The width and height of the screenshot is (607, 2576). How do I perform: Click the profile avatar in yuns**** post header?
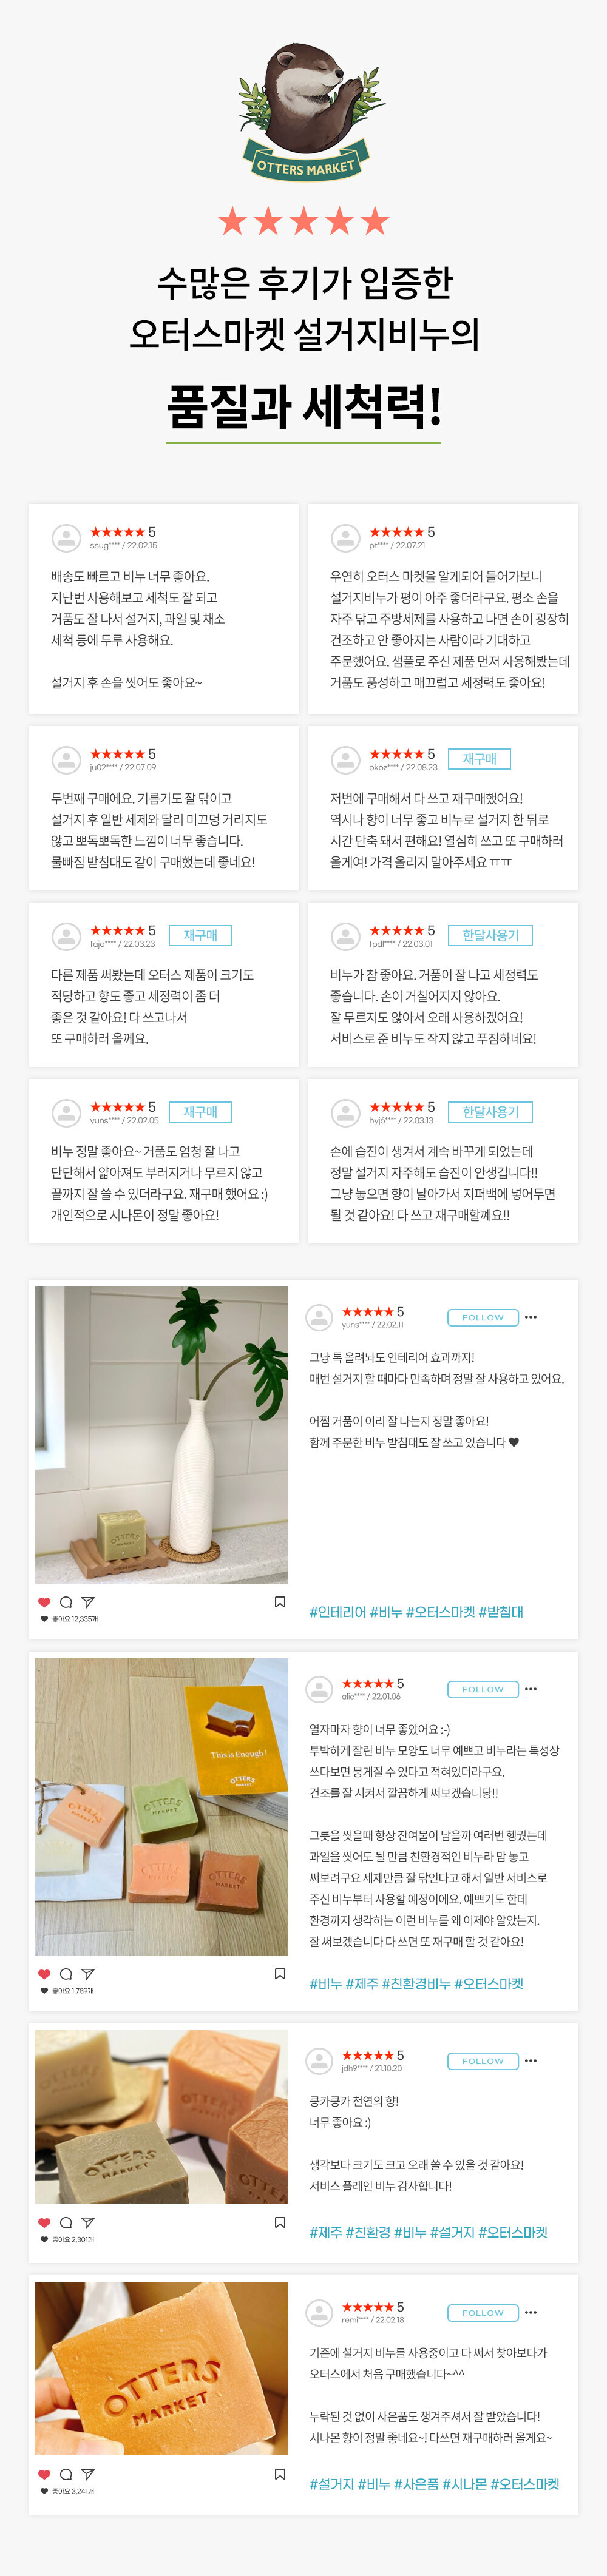[x=319, y=1317]
